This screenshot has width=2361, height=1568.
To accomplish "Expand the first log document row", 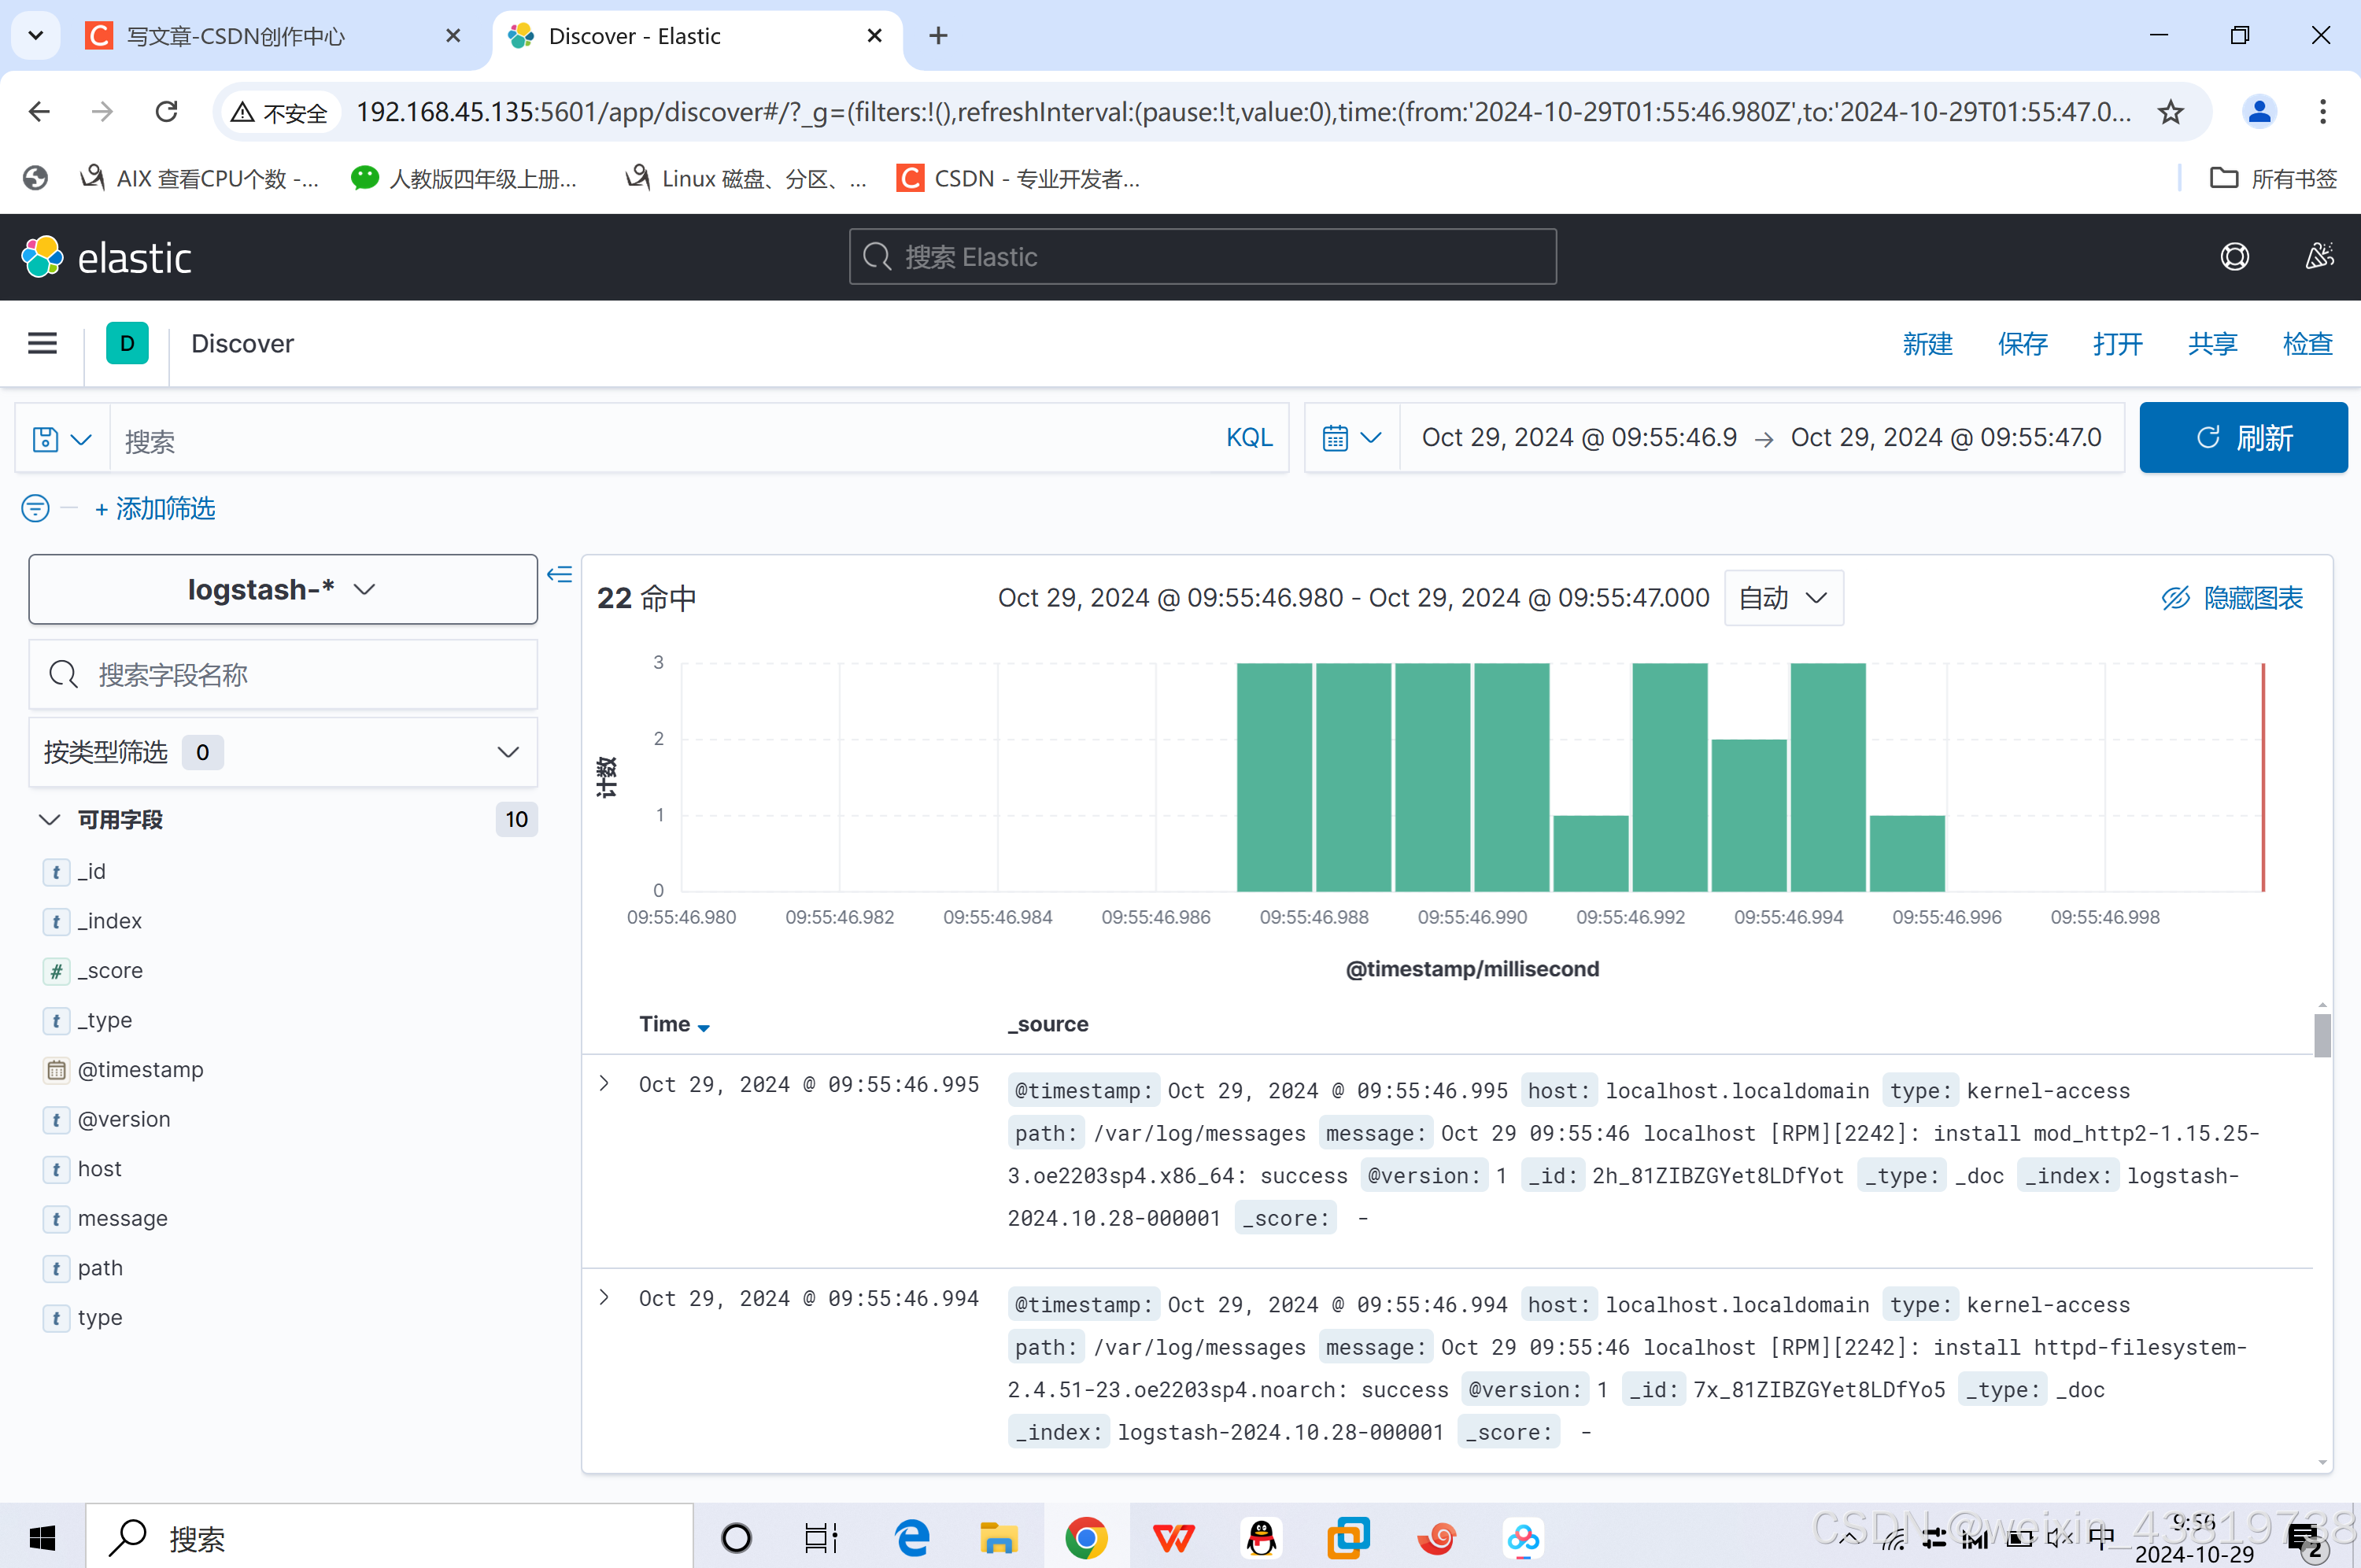I will pyautogui.click(x=604, y=1083).
